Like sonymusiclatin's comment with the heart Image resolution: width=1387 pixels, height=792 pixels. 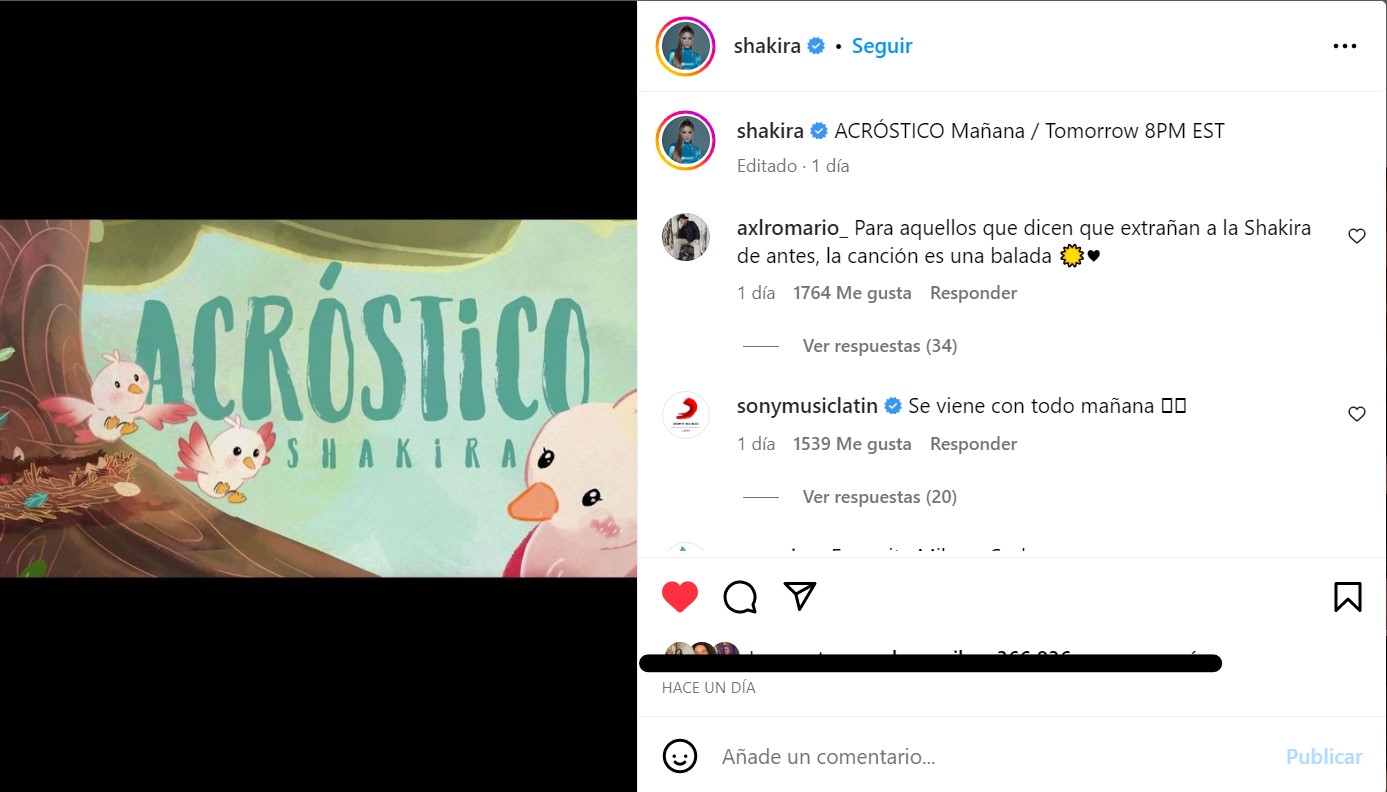click(1357, 414)
